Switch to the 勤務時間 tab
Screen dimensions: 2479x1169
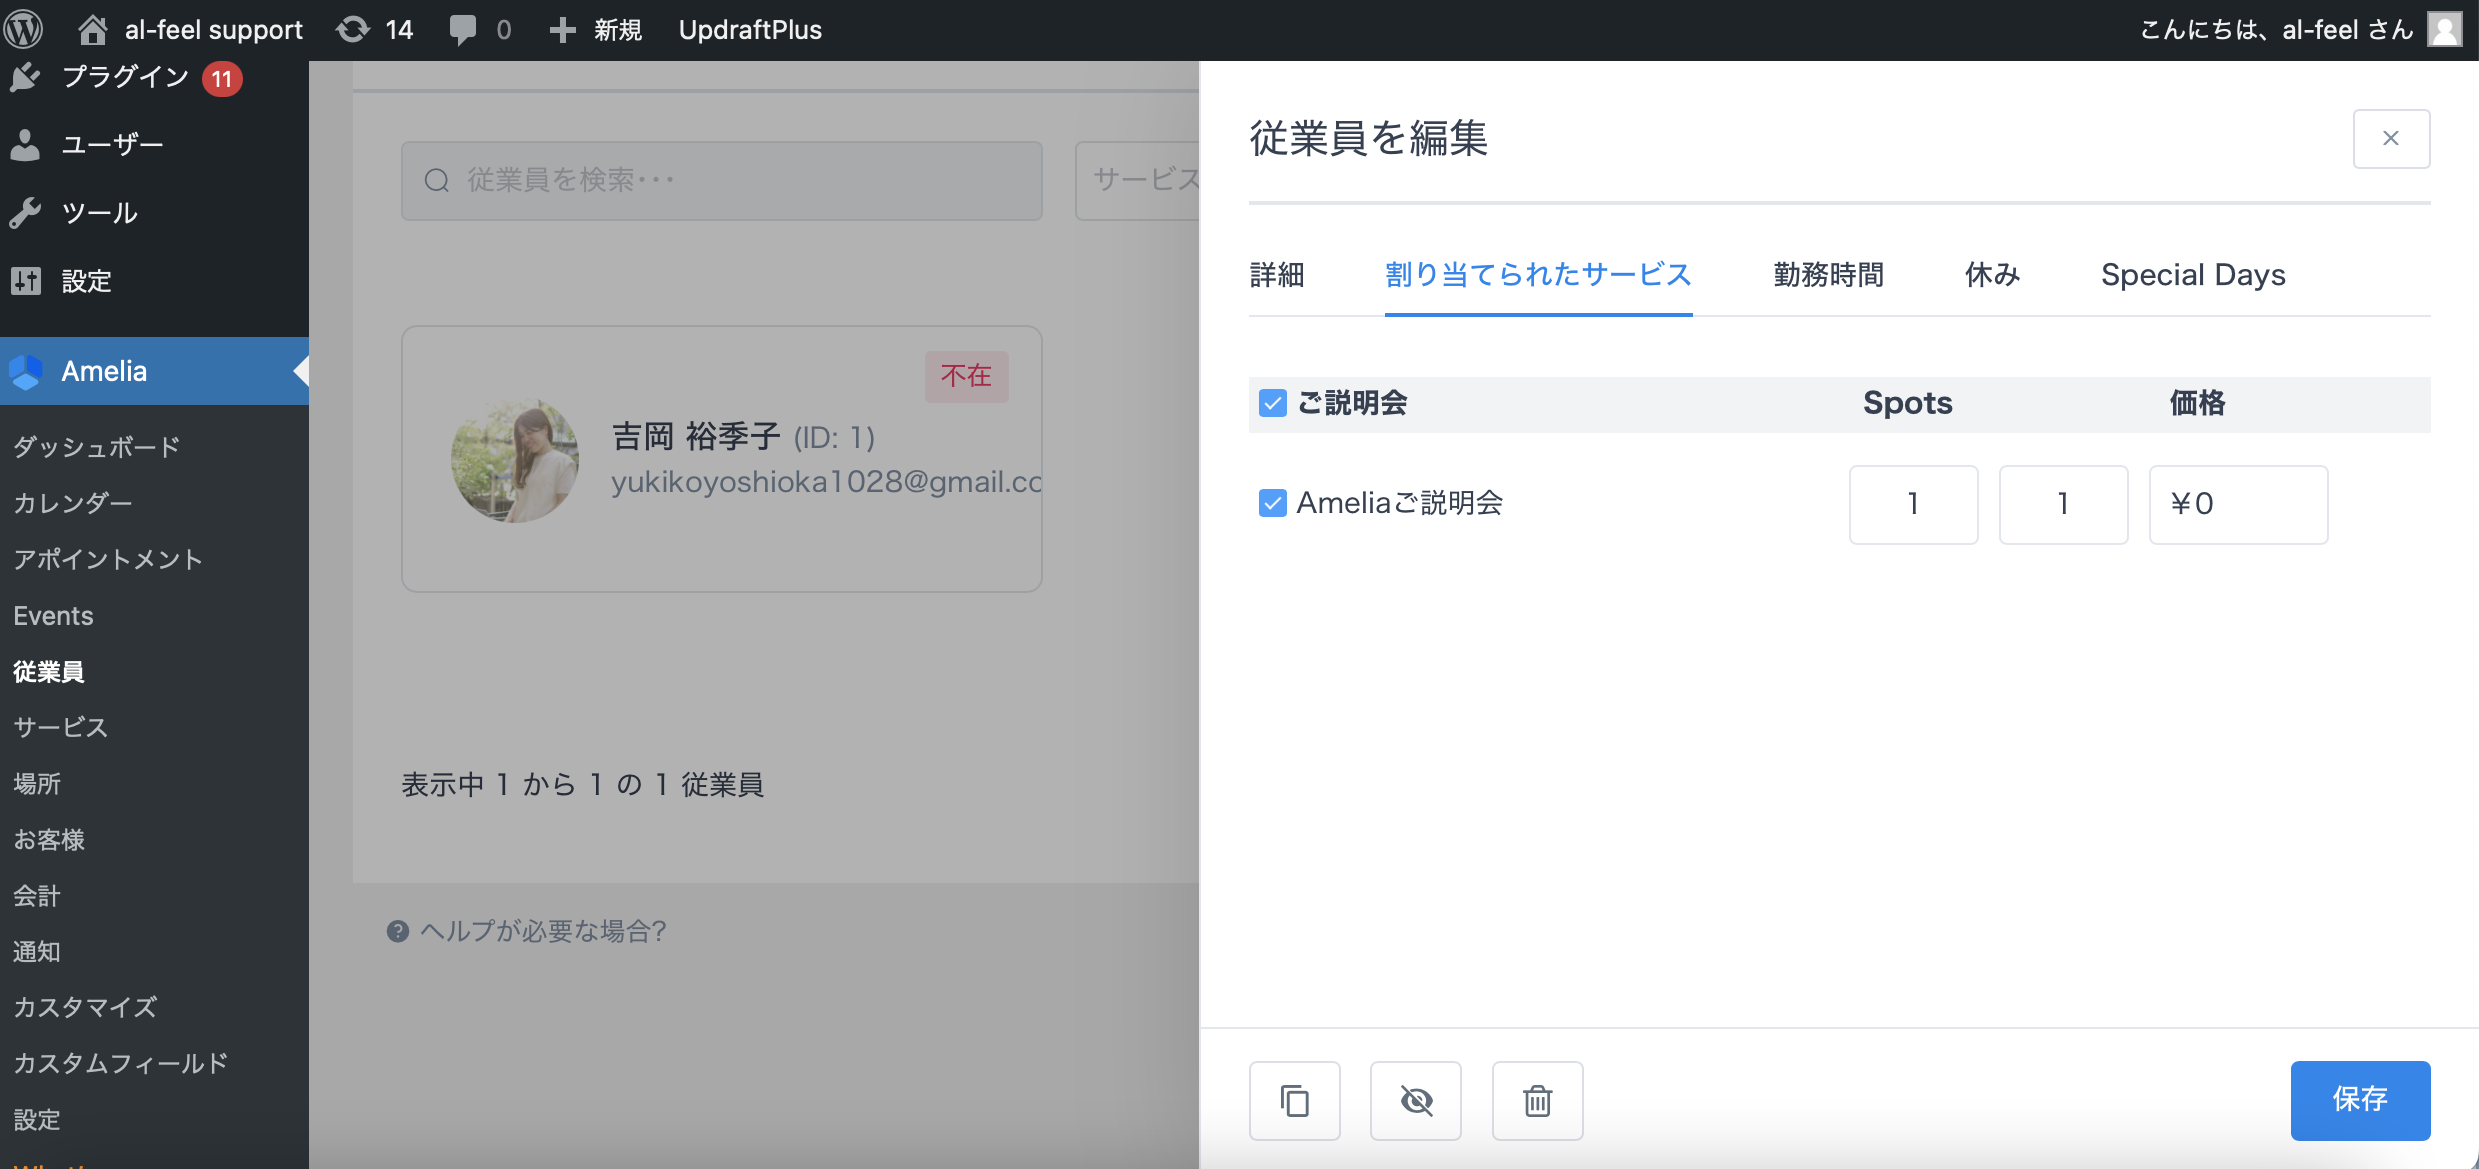pos(1828,274)
